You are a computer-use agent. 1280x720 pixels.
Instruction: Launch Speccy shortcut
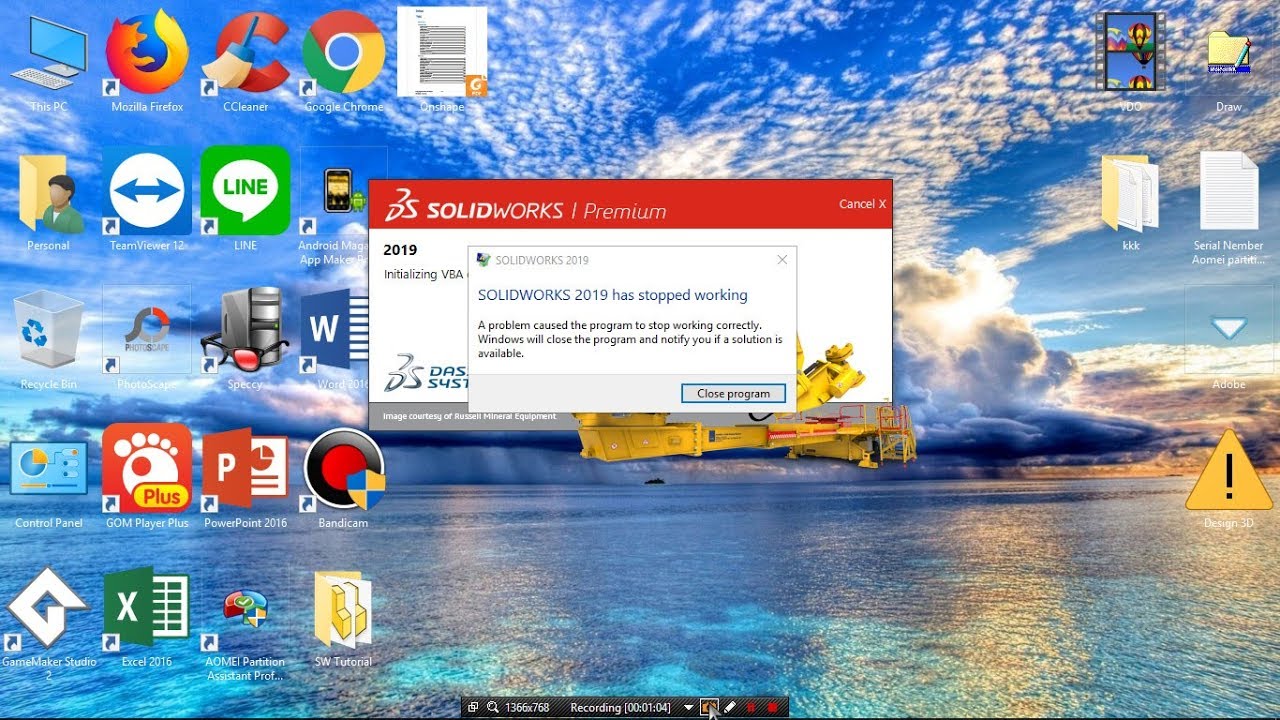coord(245,340)
